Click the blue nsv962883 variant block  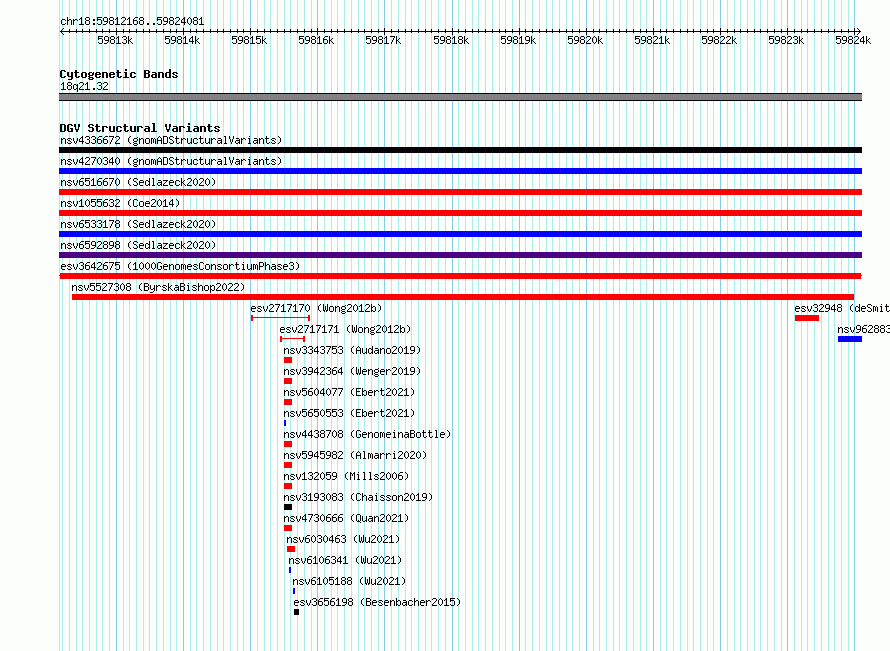850,339
